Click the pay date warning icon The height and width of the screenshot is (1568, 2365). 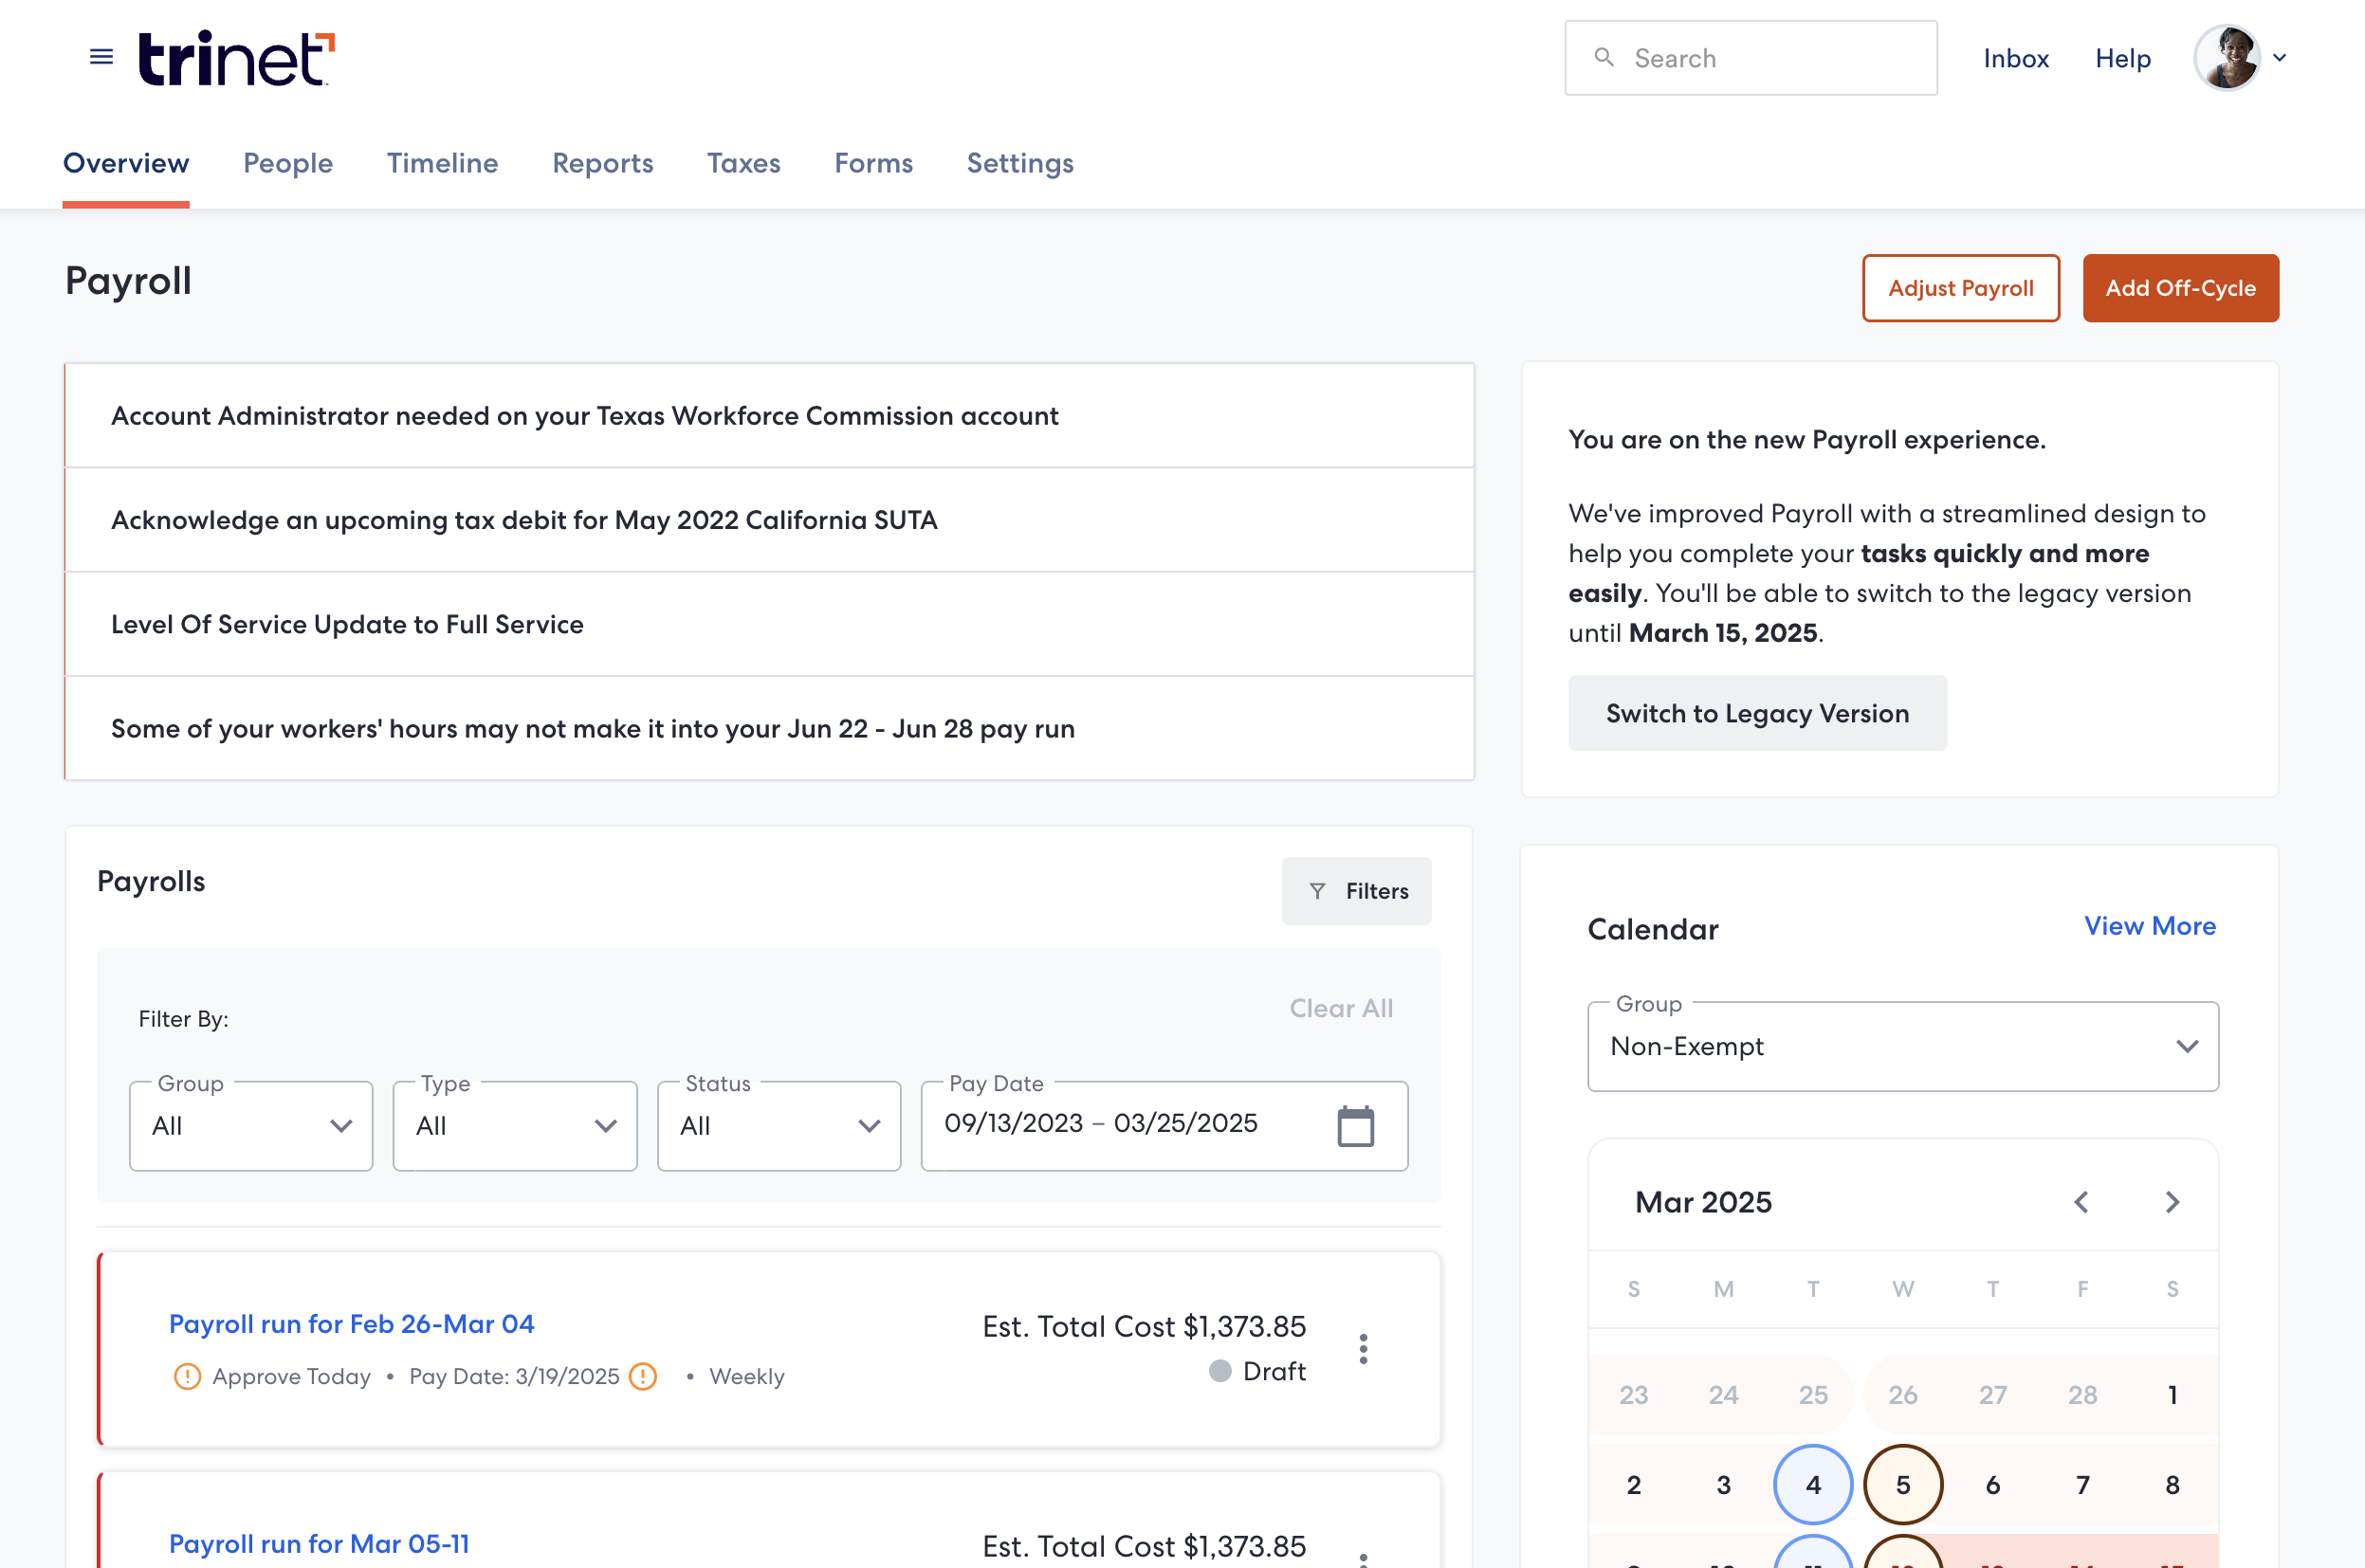click(x=643, y=1376)
